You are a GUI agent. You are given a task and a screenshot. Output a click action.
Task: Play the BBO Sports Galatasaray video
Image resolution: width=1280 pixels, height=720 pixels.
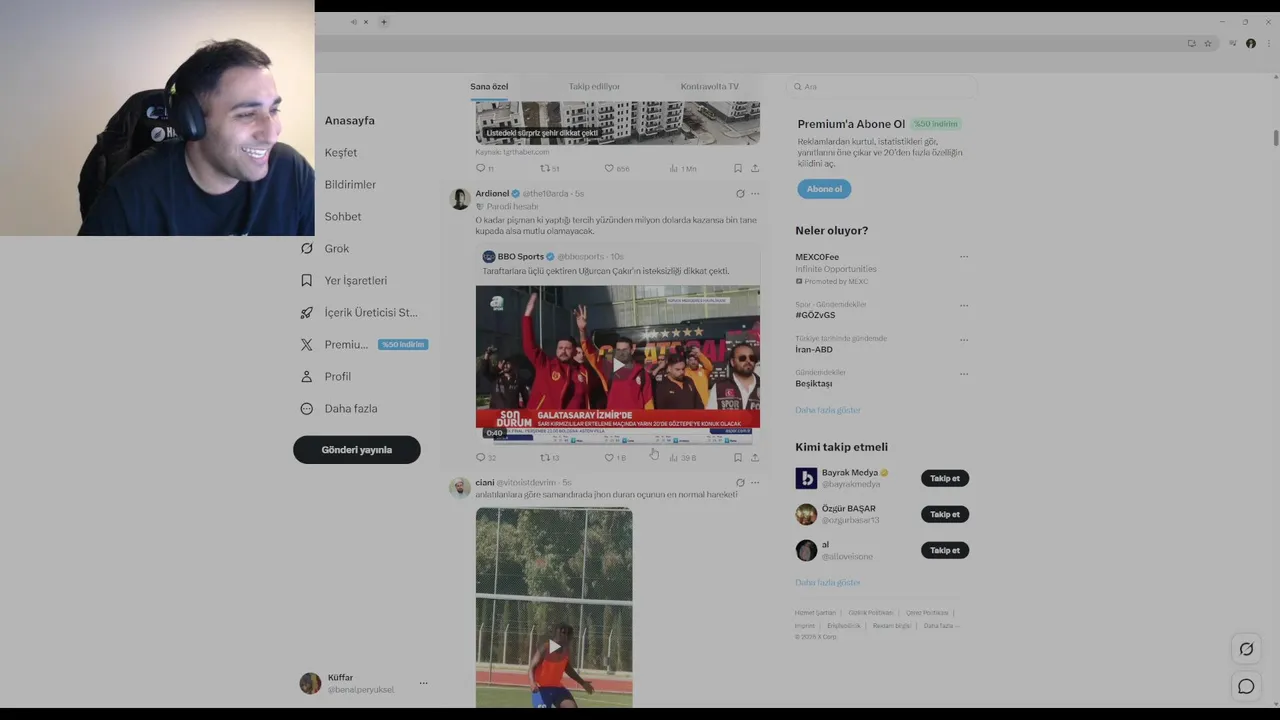618,364
